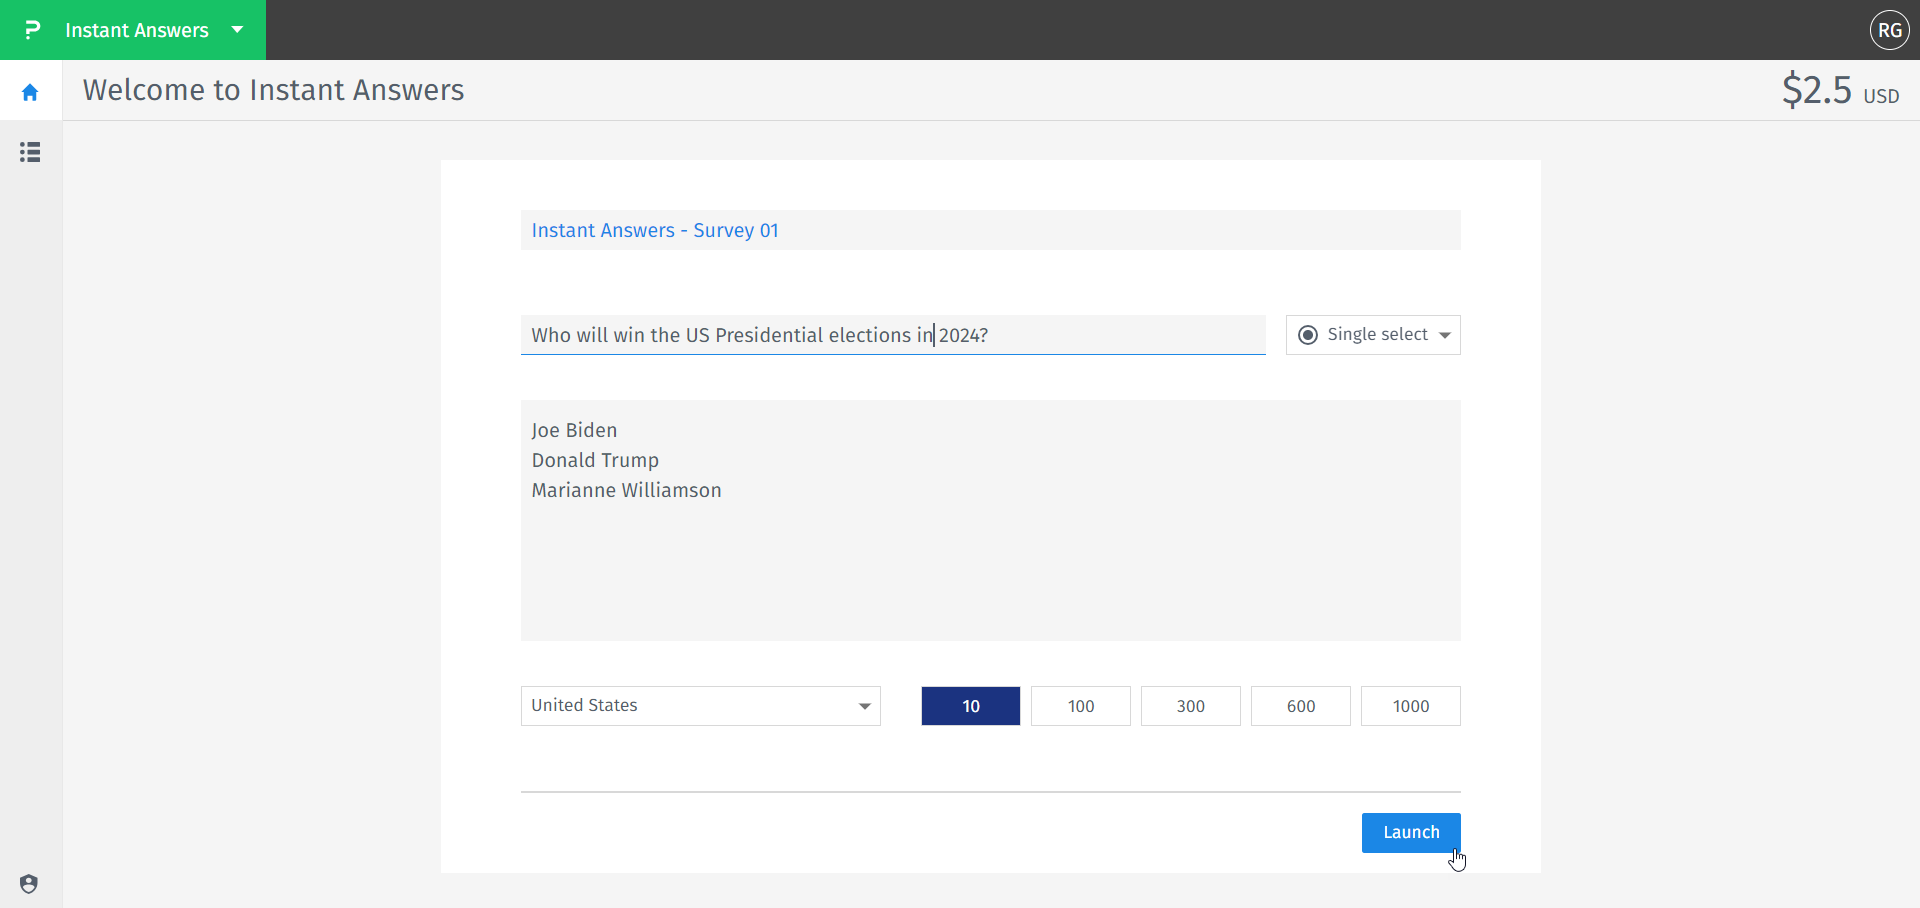This screenshot has height=908, width=1920.
Task: Click the Instant Answers - Survey 01 title
Action: point(655,230)
